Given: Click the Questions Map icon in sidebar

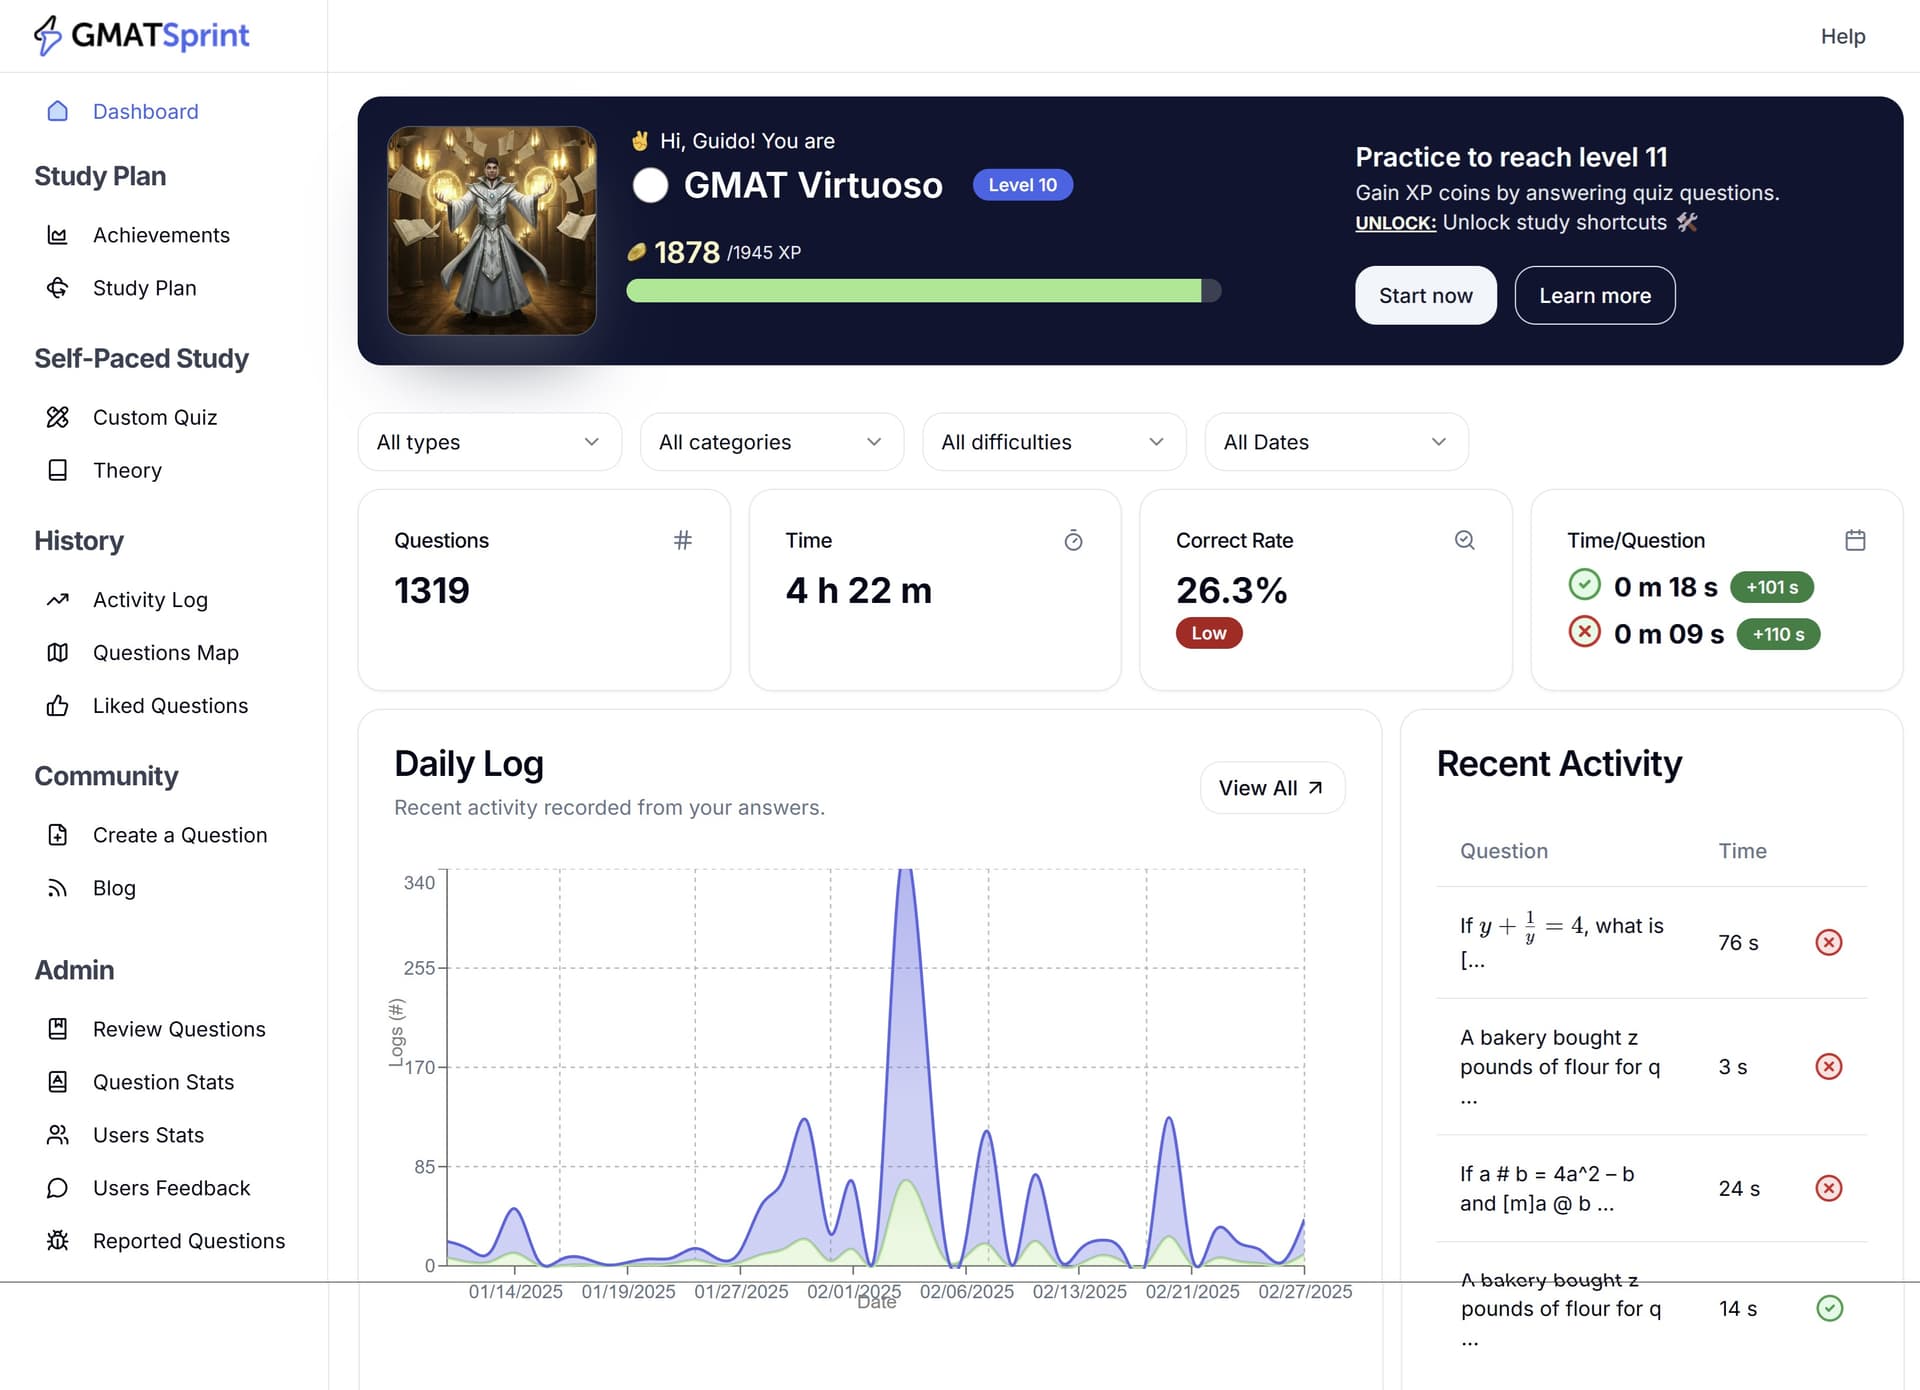Looking at the screenshot, I should [x=57, y=652].
